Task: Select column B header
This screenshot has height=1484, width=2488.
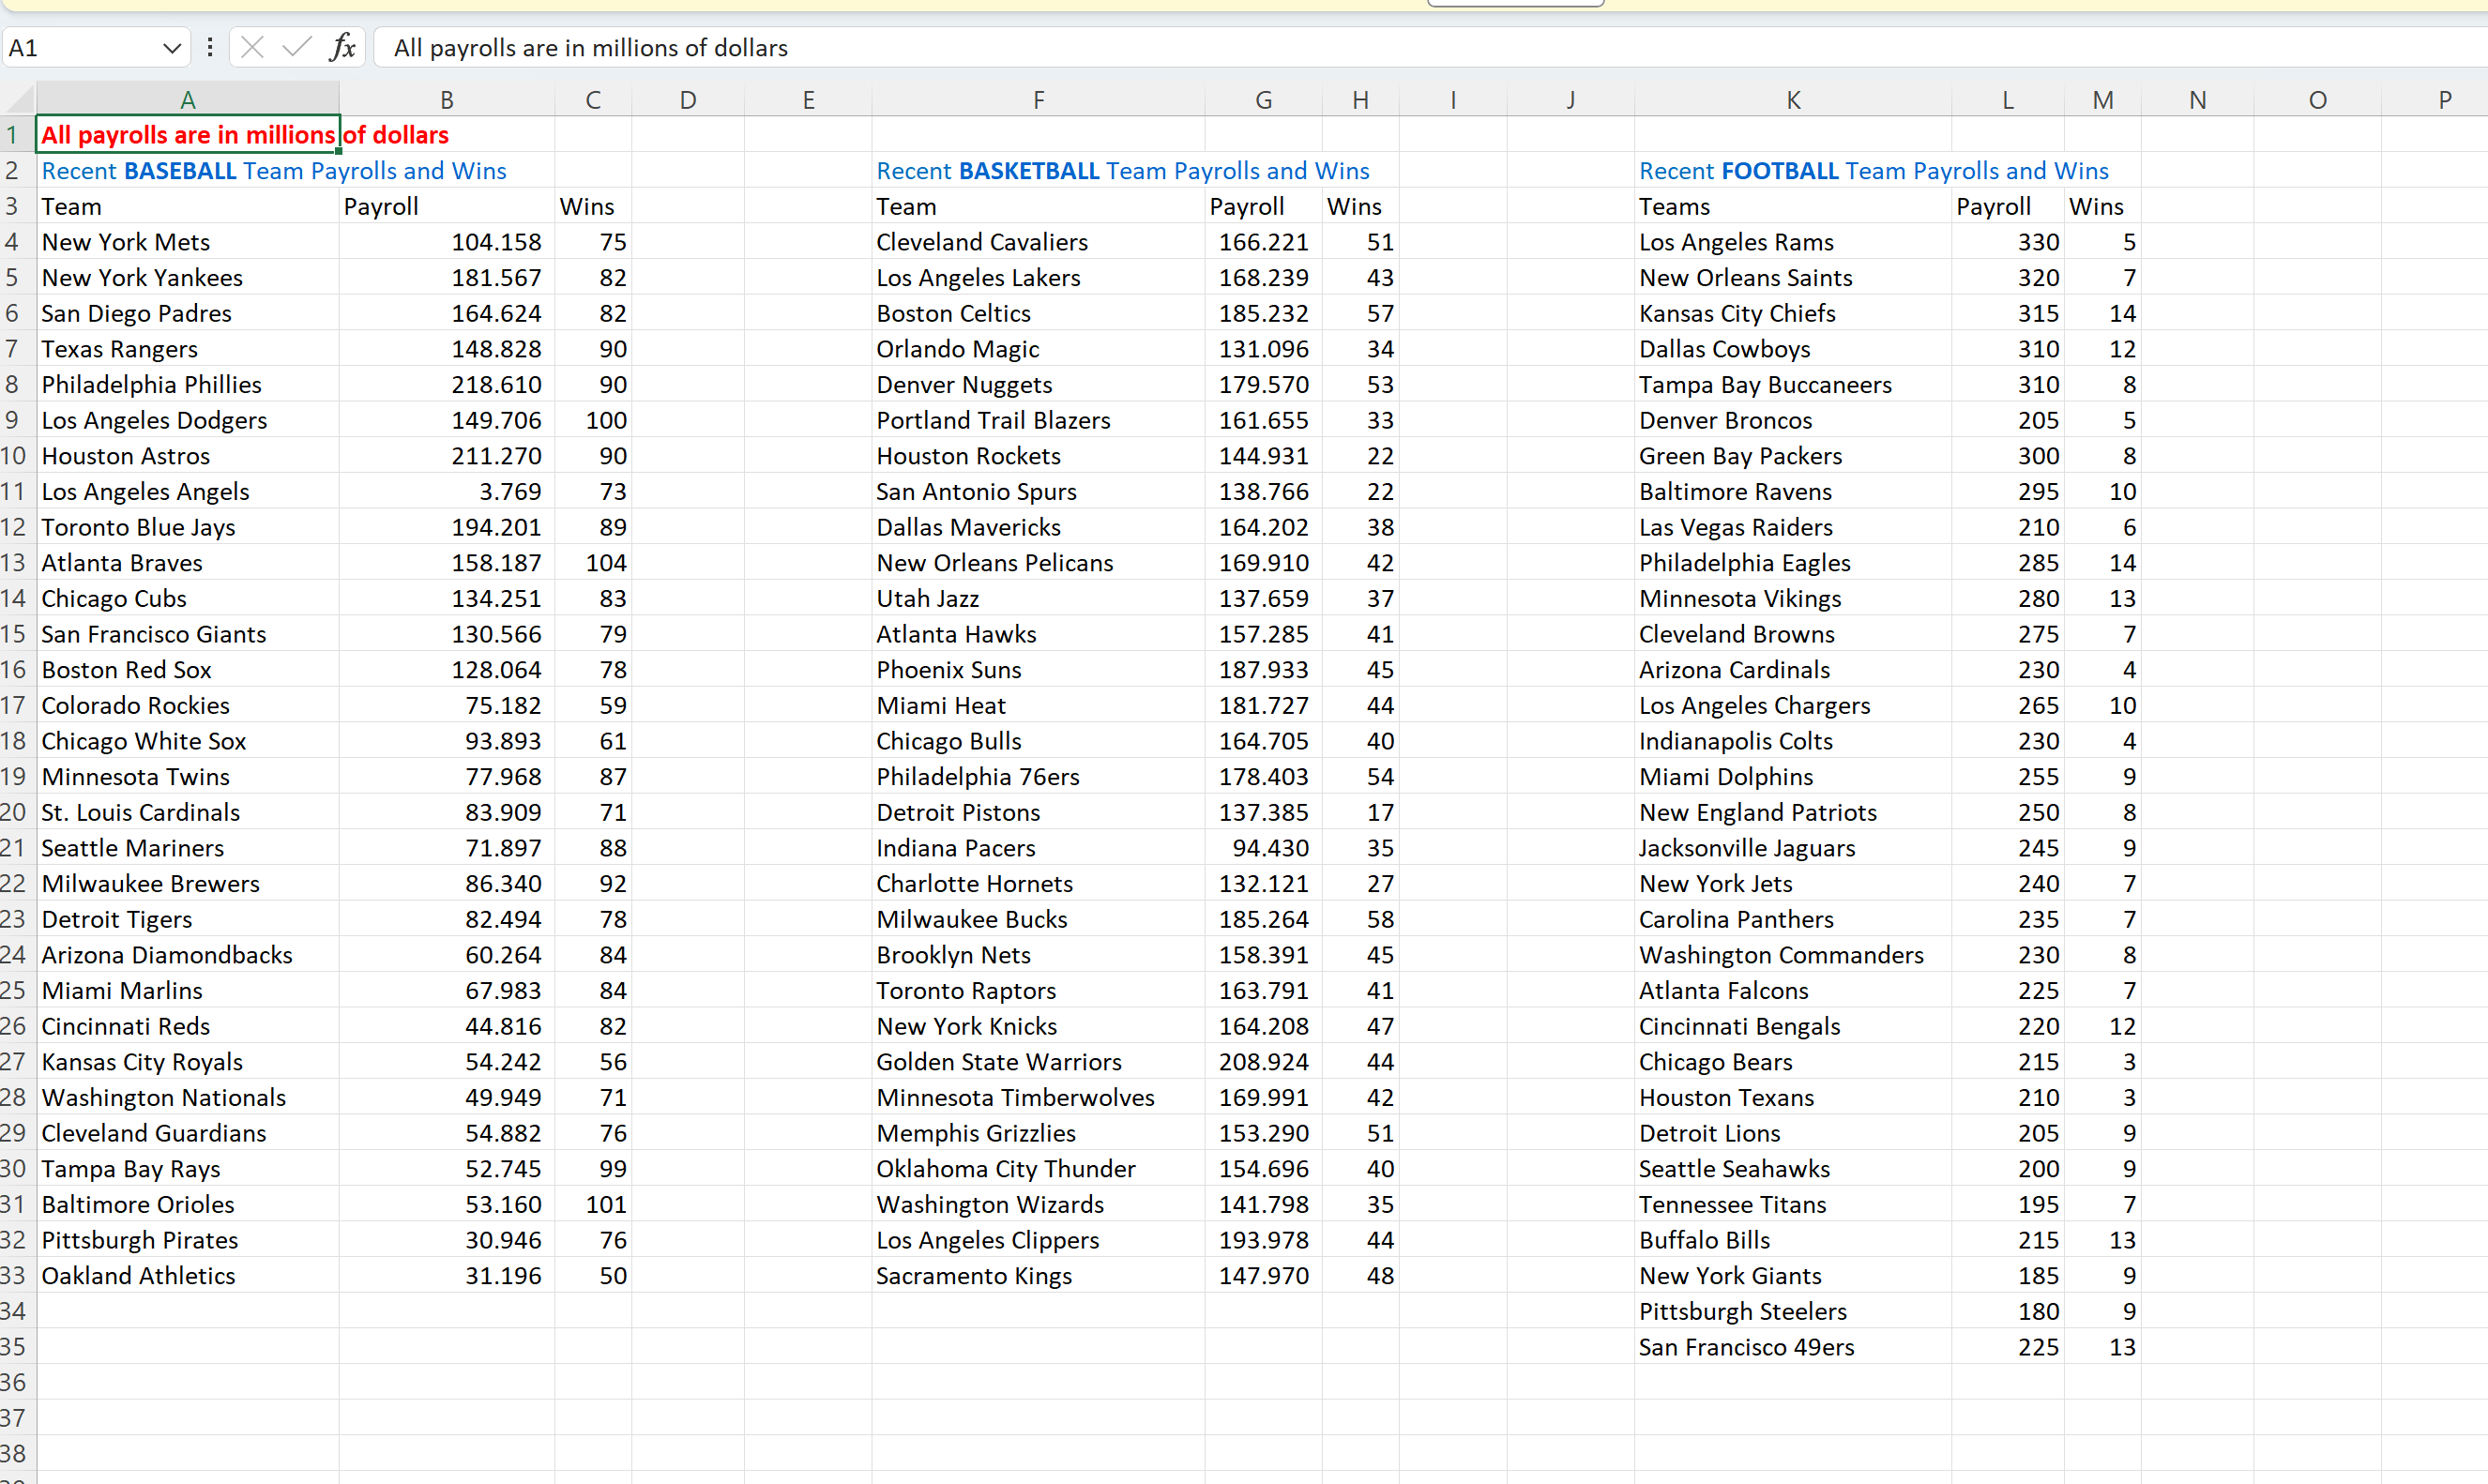Action: click(447, 100)
